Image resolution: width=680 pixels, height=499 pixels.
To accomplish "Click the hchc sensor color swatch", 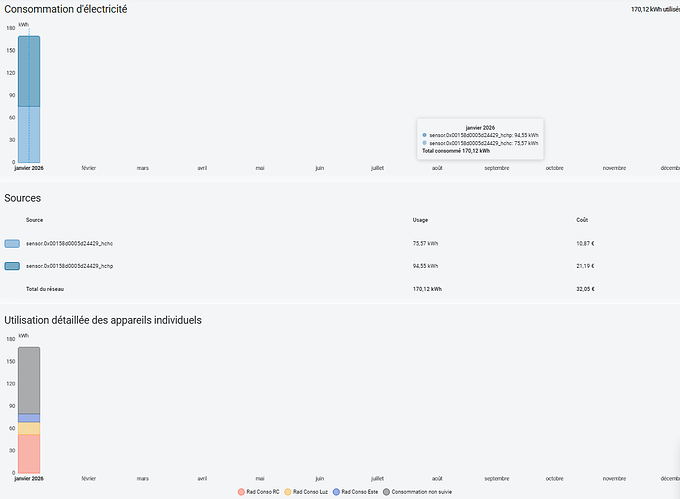I will (x=12, y=243).
